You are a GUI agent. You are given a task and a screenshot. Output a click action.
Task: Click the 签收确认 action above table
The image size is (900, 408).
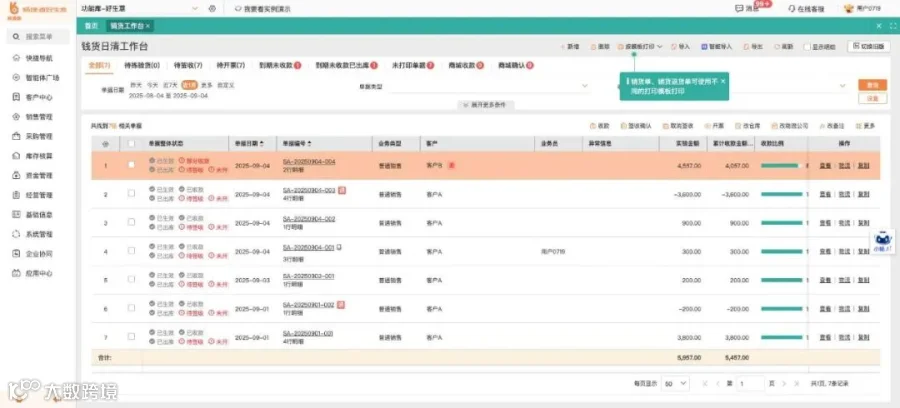click(x=636, y=126)
